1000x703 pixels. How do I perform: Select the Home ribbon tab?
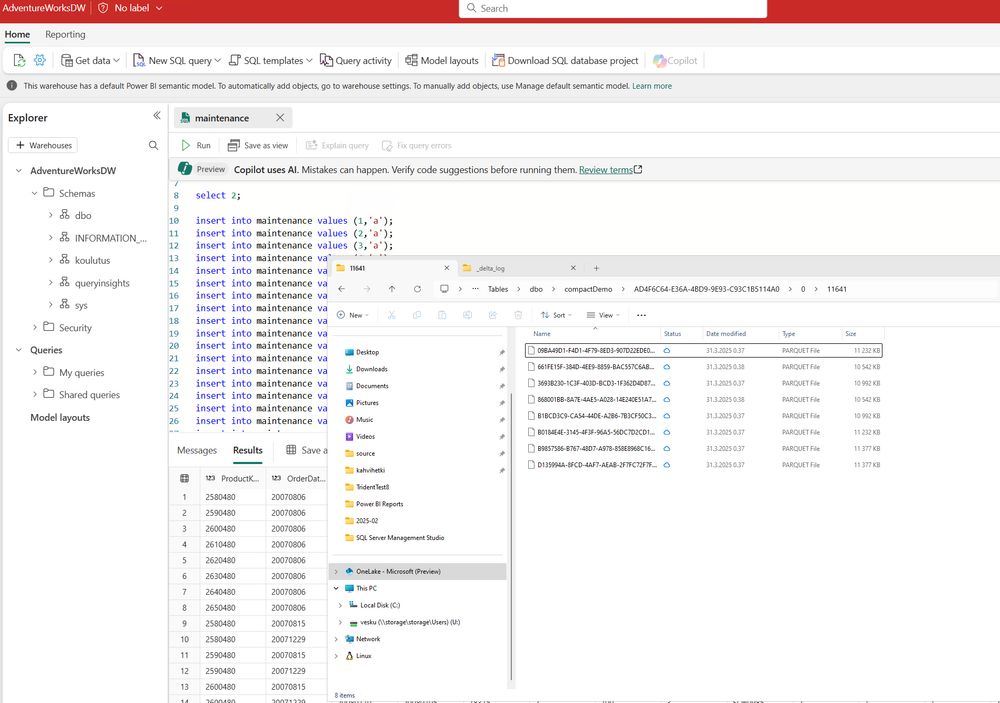coord(17,34)
